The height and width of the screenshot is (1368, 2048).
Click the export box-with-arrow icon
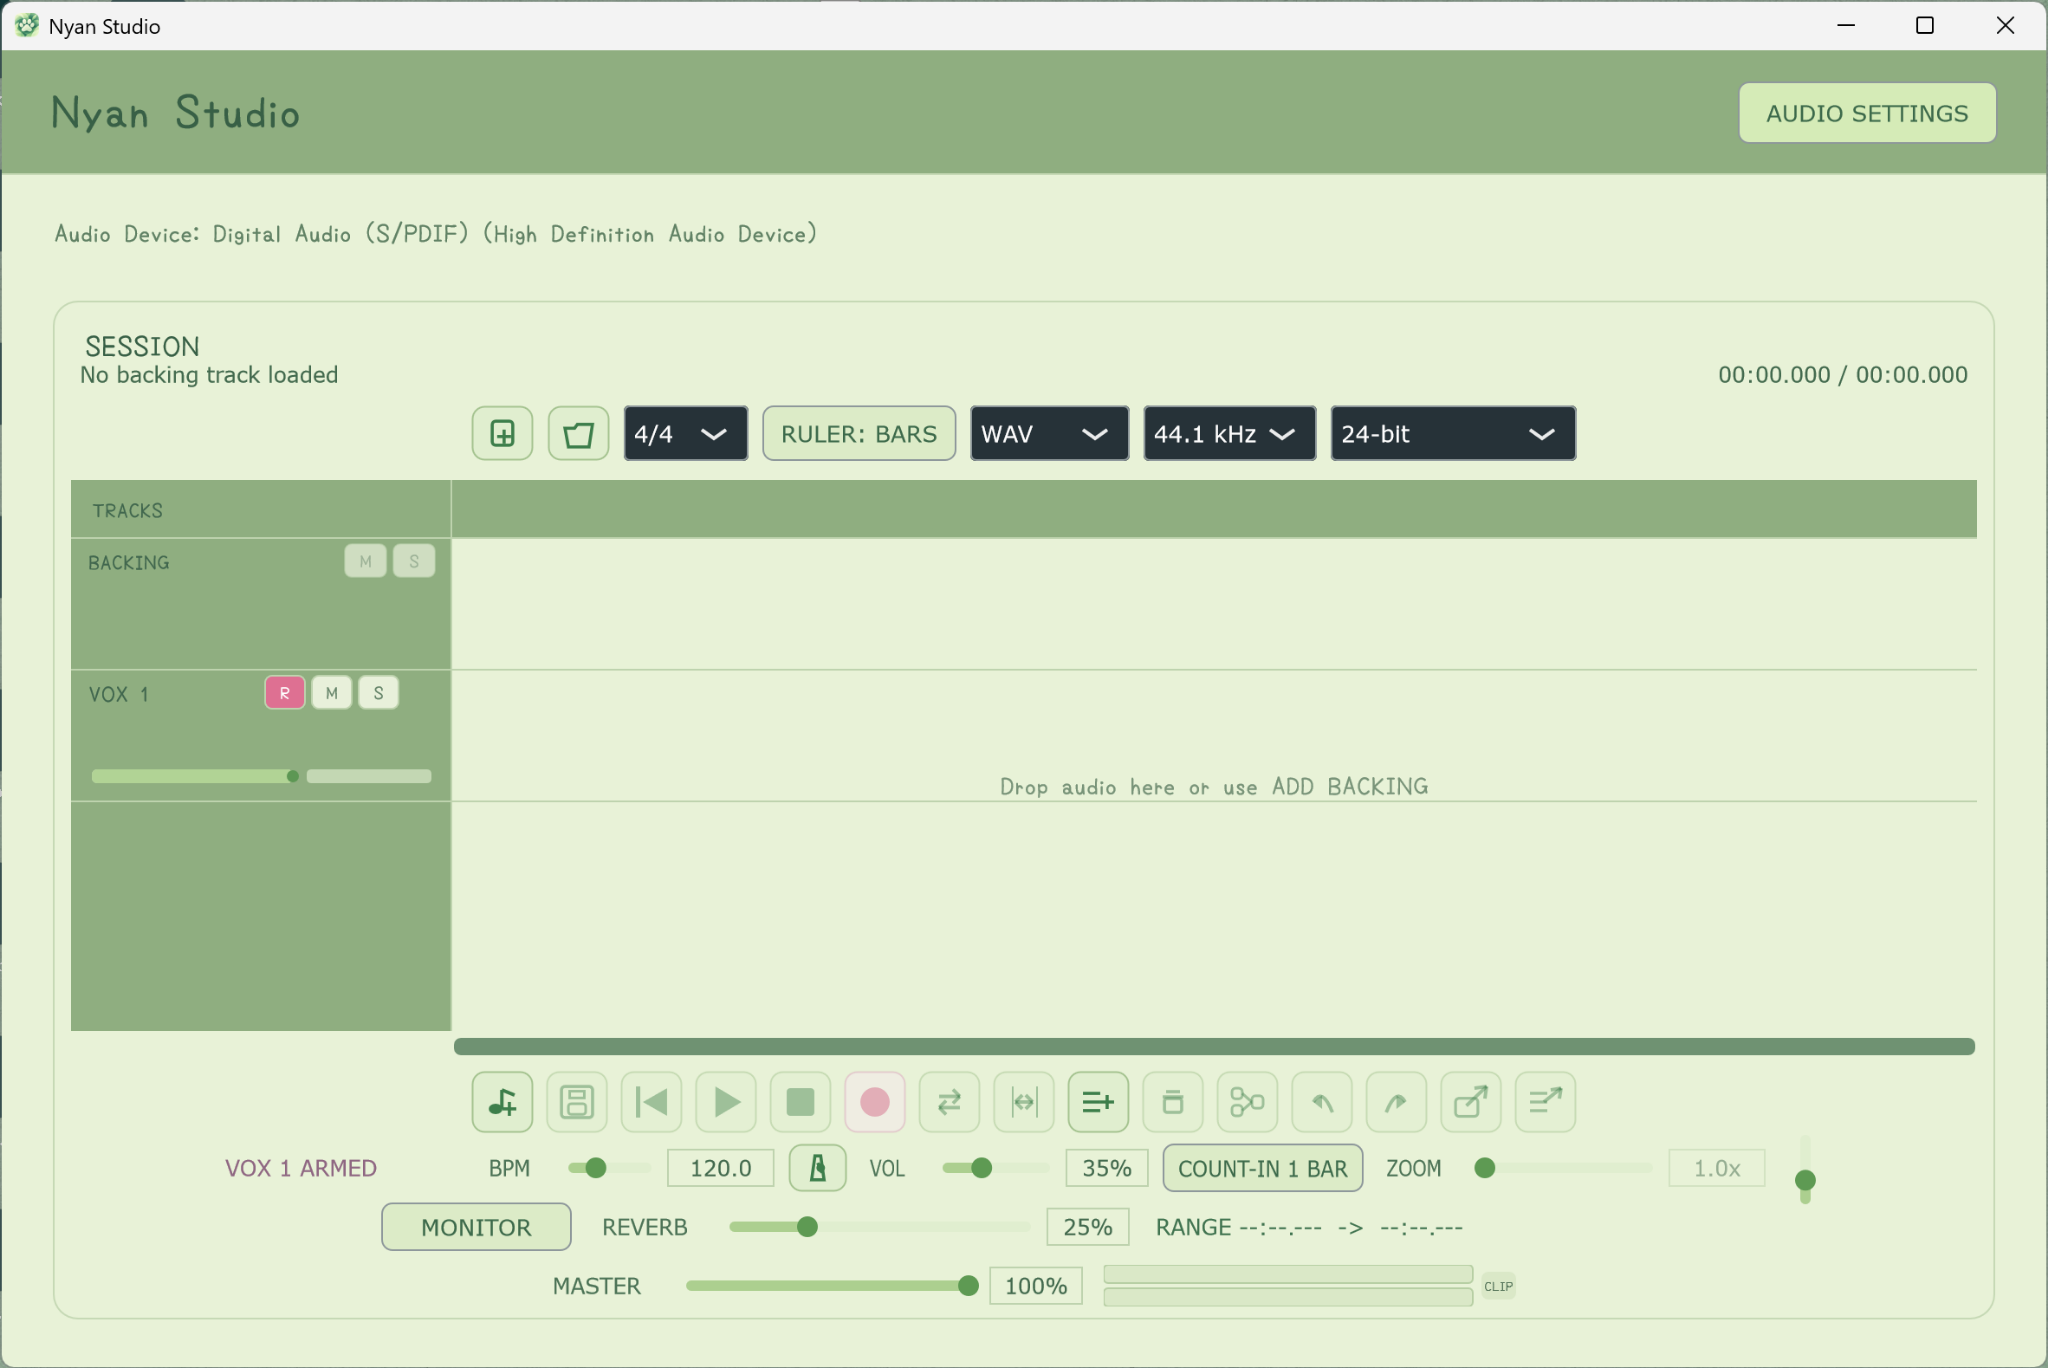1471,1102
